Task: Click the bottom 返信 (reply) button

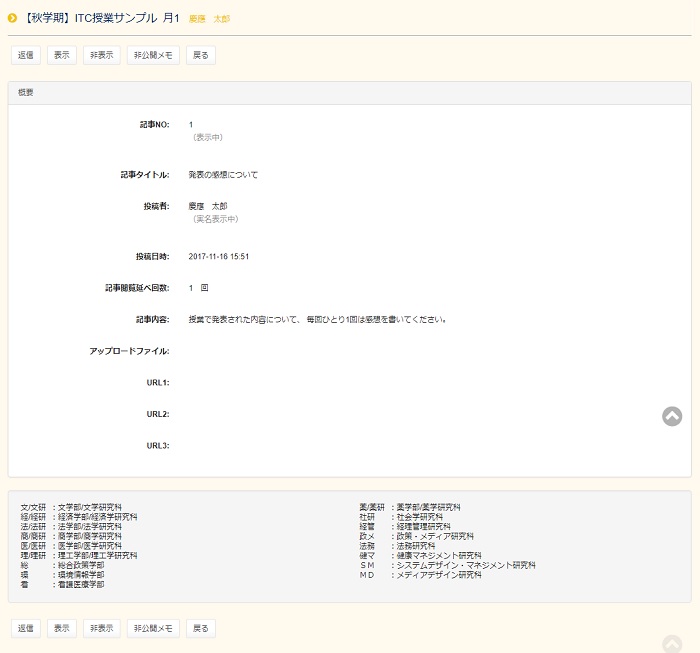Action: [26, 628]
